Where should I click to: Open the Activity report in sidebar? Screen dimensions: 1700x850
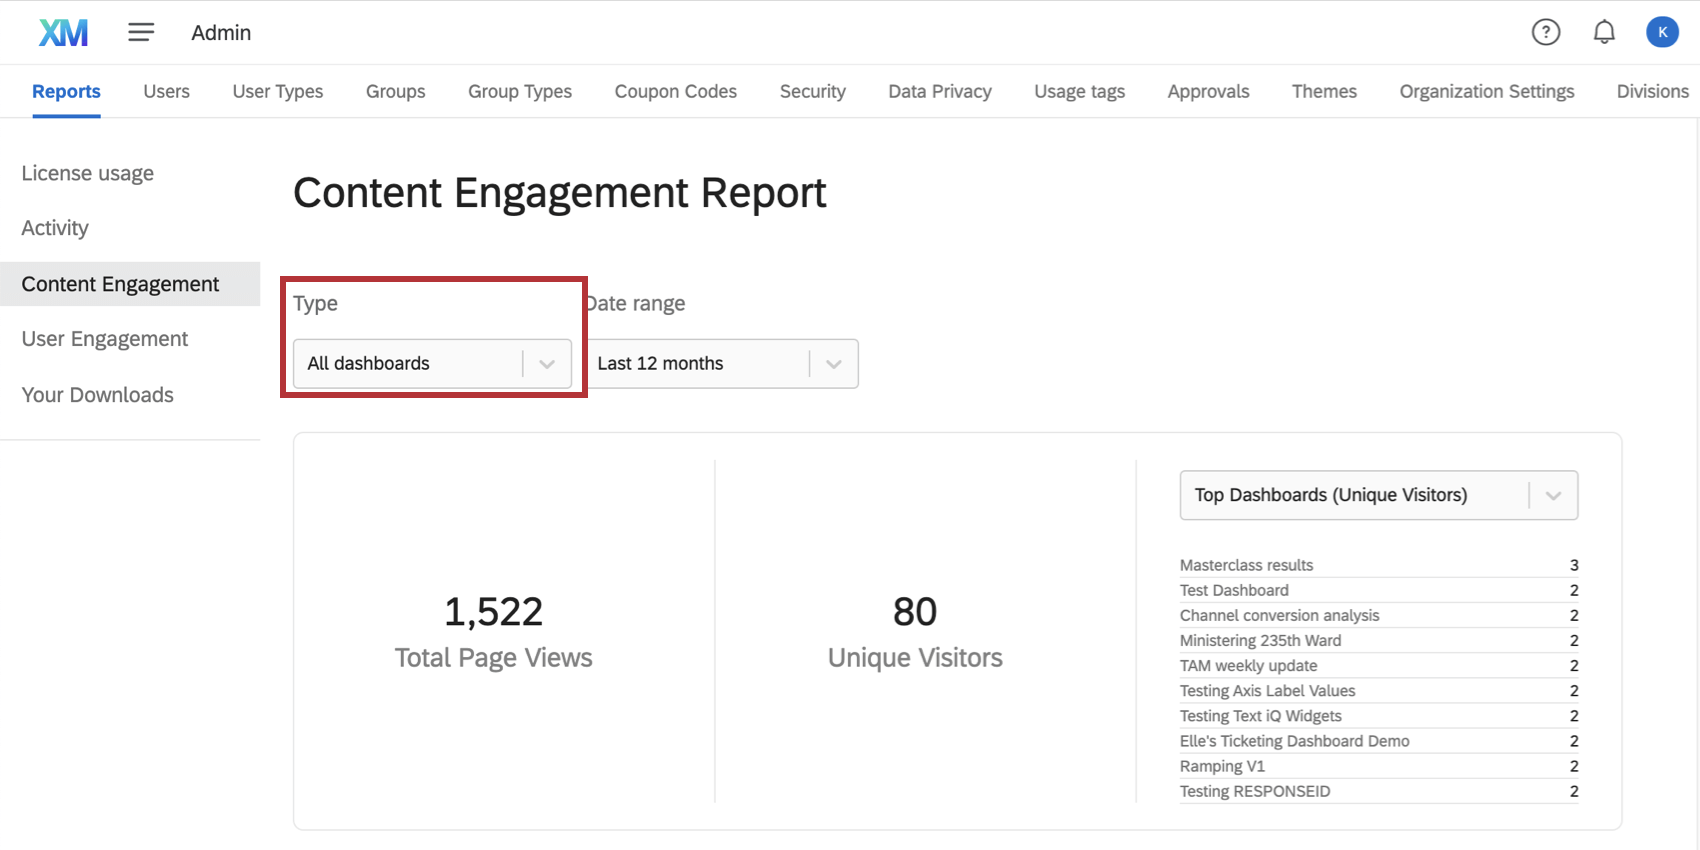pos(55,229)
